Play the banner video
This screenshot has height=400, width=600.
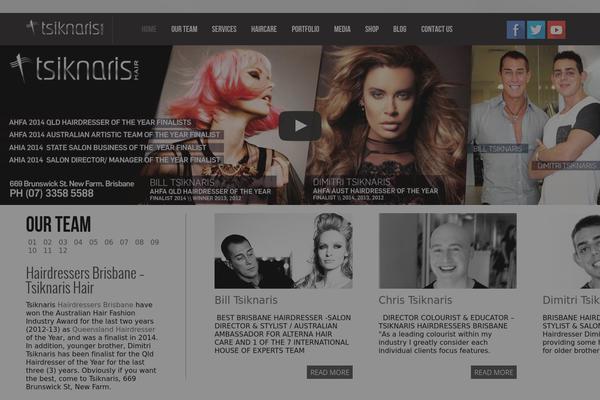(300, 126)
